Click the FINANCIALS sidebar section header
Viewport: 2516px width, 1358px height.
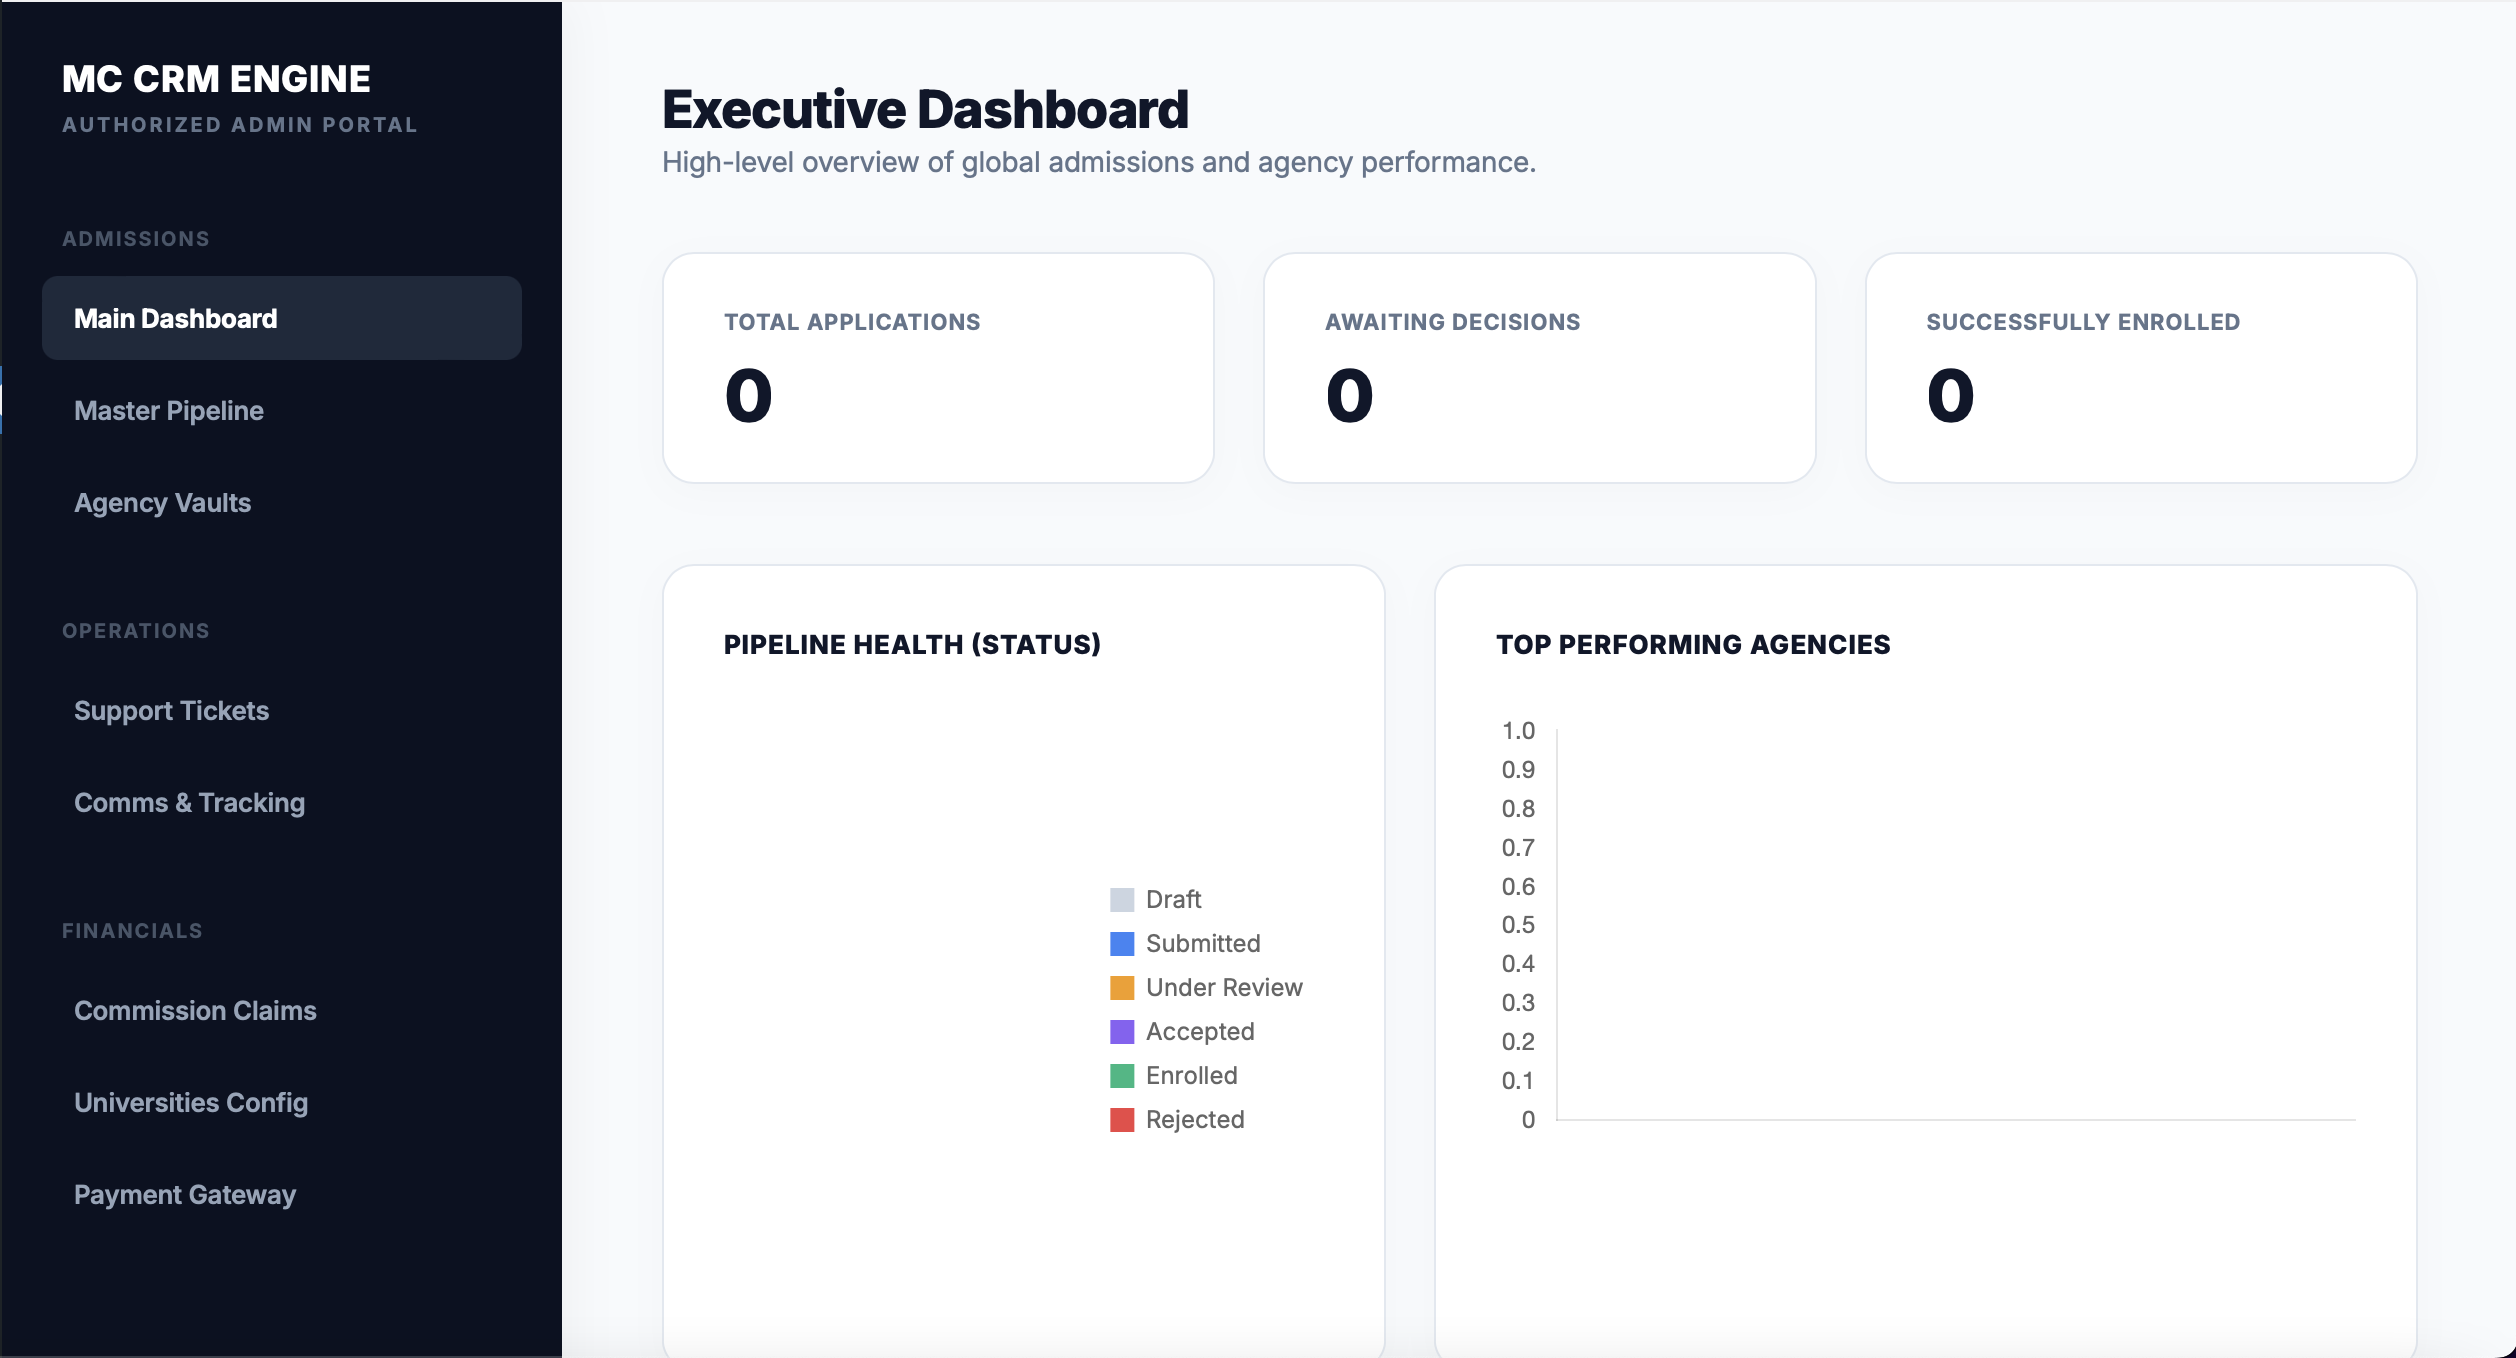(x=132, y=930)
